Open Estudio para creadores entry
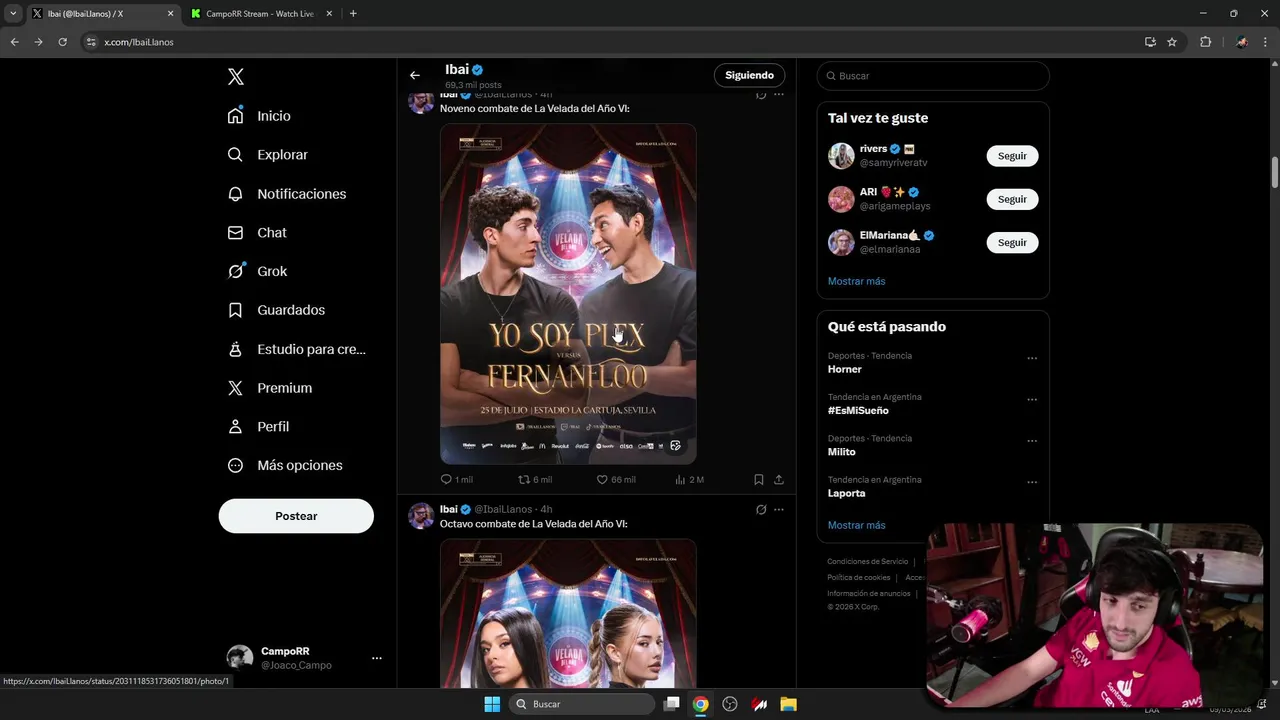This screenshot has height=720, width=1280. pos(297,349)
